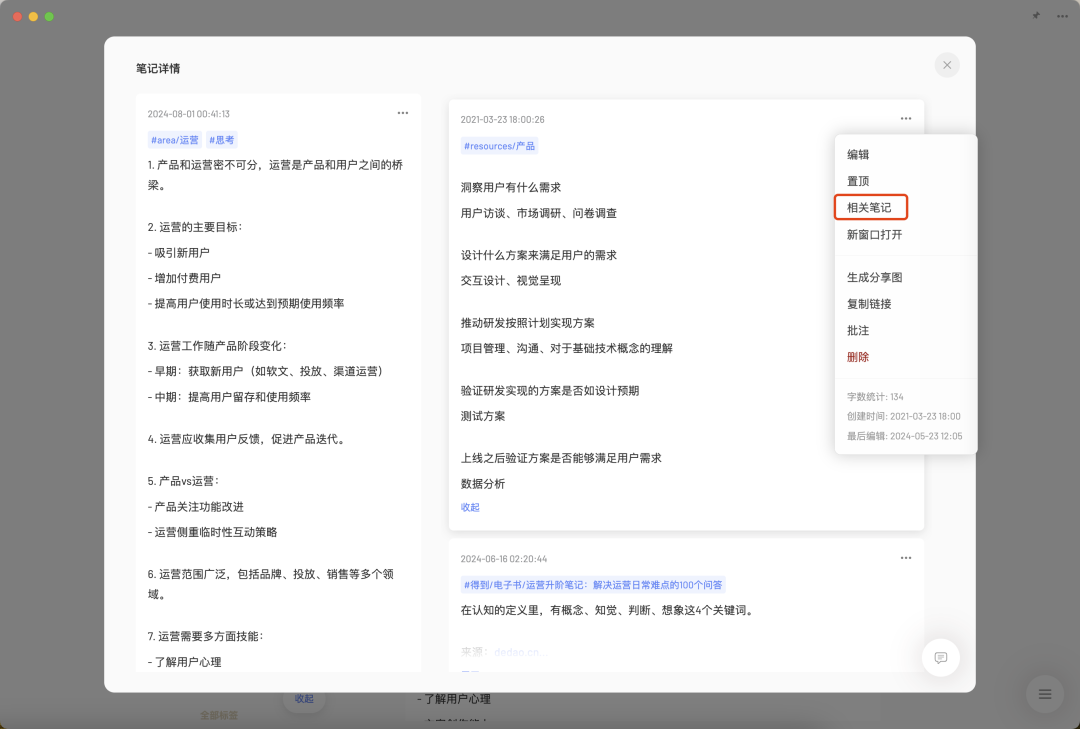This screenshot has width=1080, height=729.
Task: Click the line 用户访谈、市场调研、问卷调查
Action: click(x=539, y=214)
